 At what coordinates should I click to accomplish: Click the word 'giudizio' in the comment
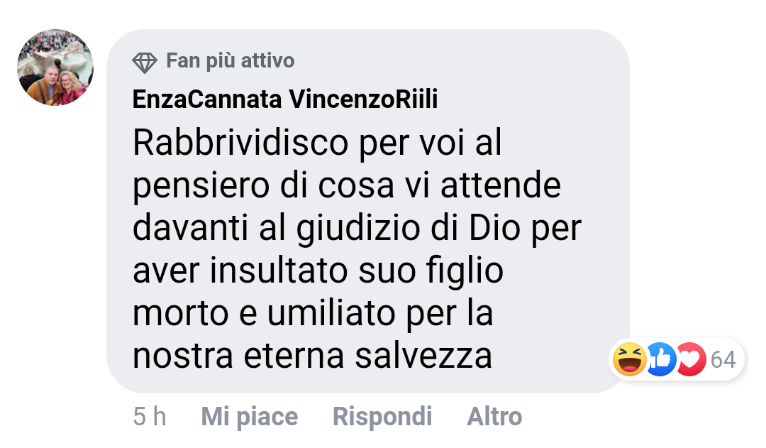click(x=358, y=228)
